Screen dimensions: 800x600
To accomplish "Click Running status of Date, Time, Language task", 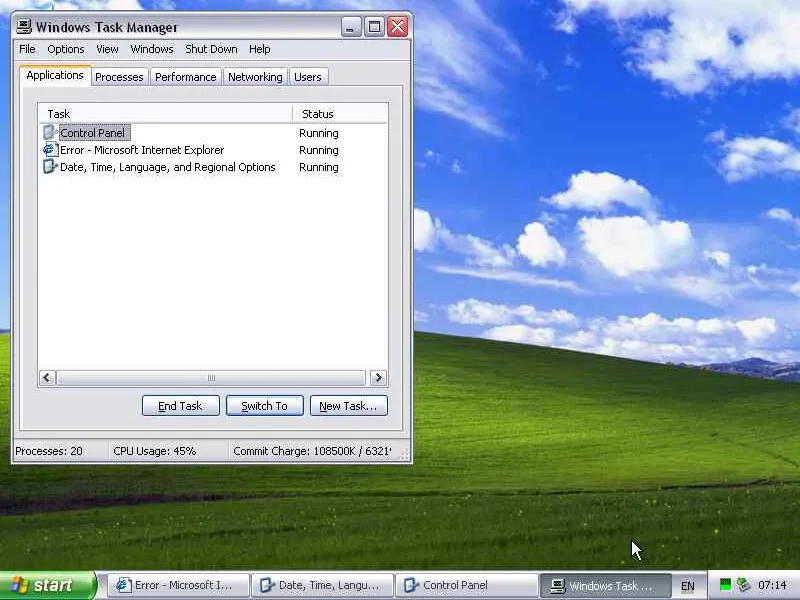I will click(319, 167).
